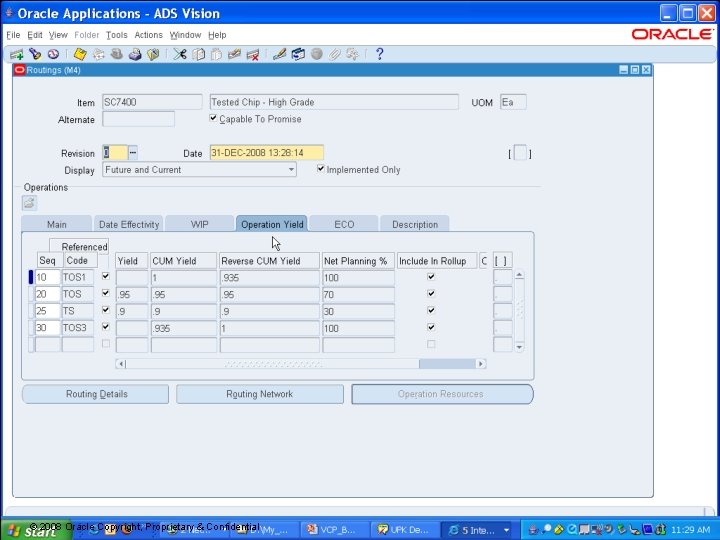Click the Close Form toolbar icon
The height and width of the screenshot is (540, 720).
[x=153, y=54]
